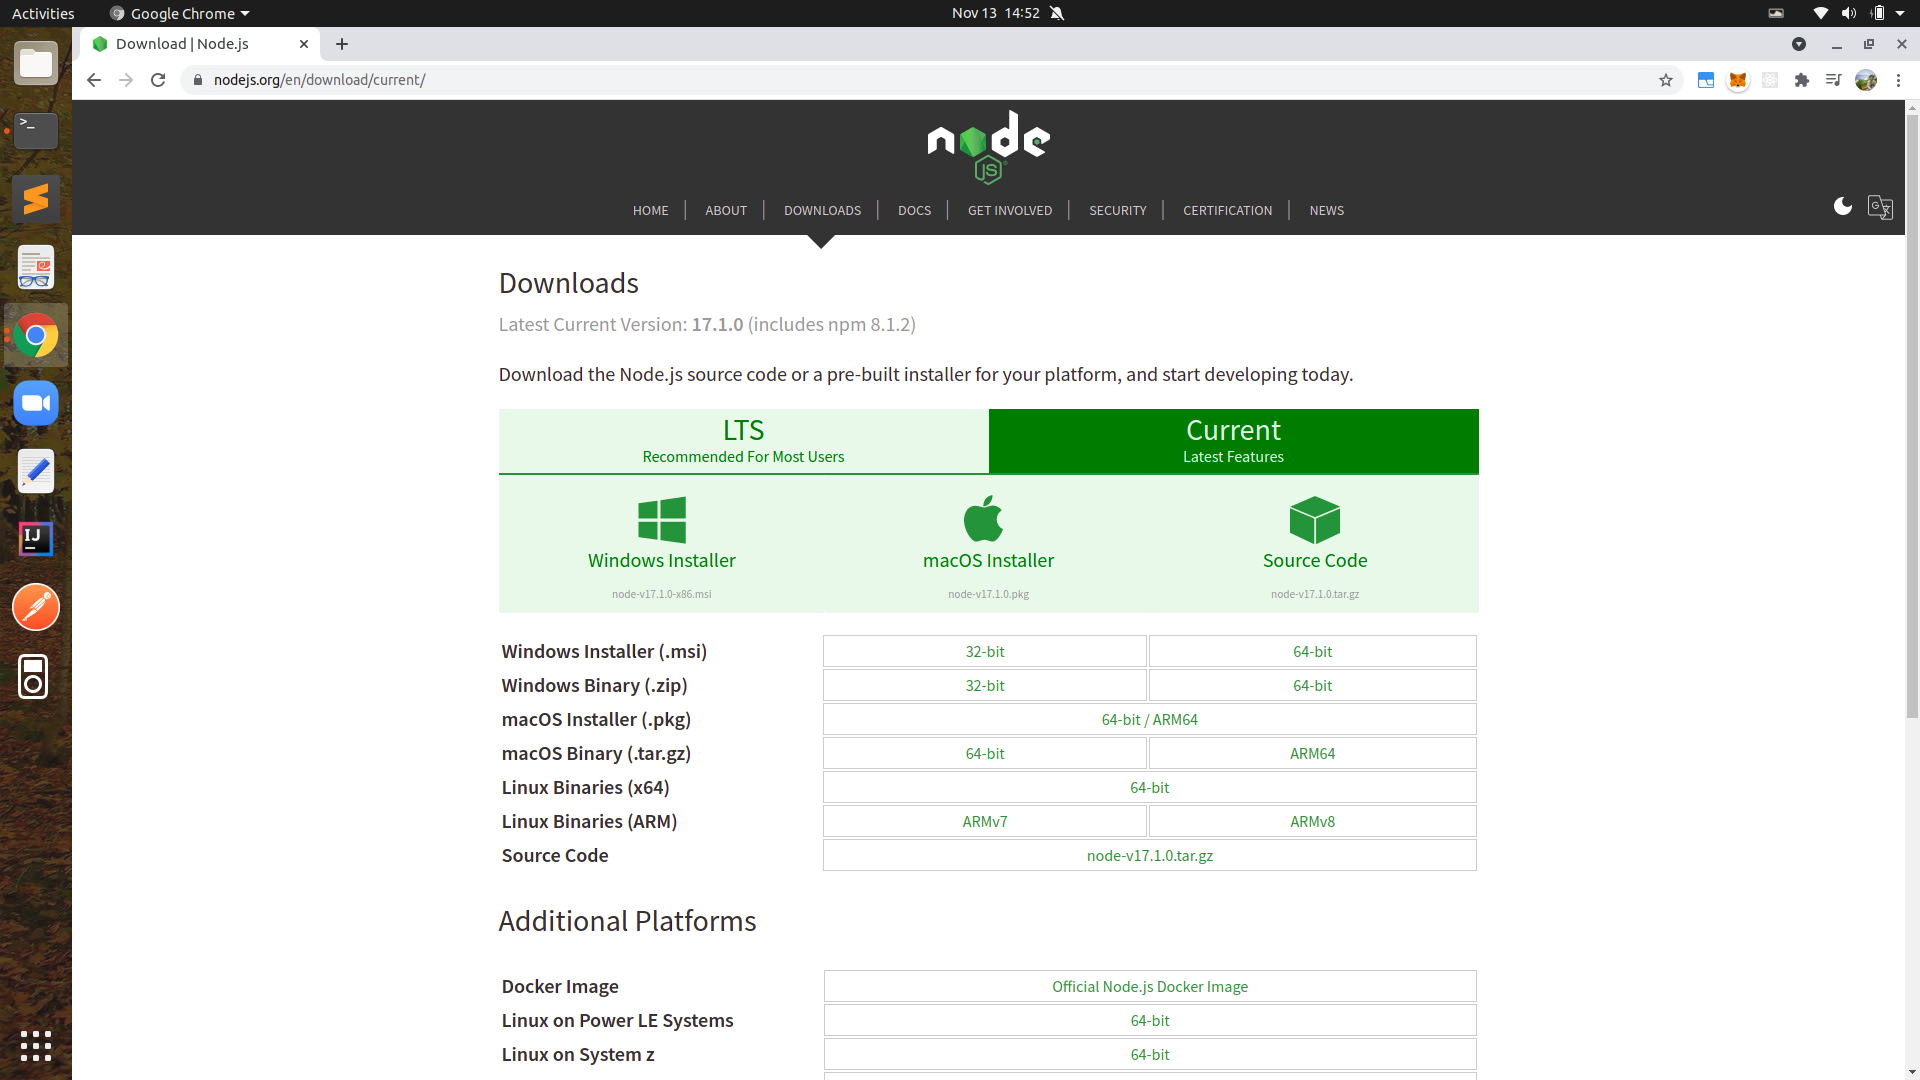Launch IntelliJ IDEA from the dock

[35, 538]
